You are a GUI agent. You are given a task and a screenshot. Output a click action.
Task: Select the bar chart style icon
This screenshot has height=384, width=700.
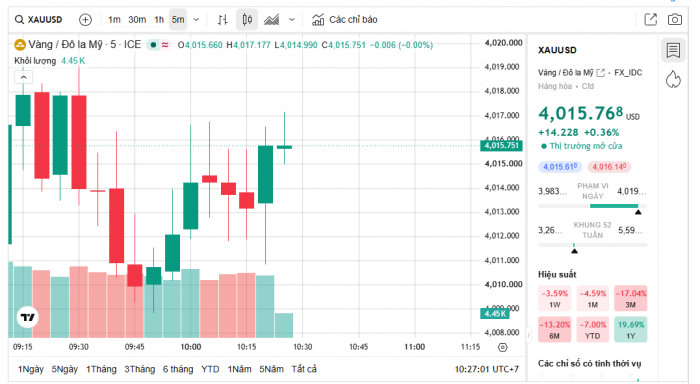coord(222,20)
